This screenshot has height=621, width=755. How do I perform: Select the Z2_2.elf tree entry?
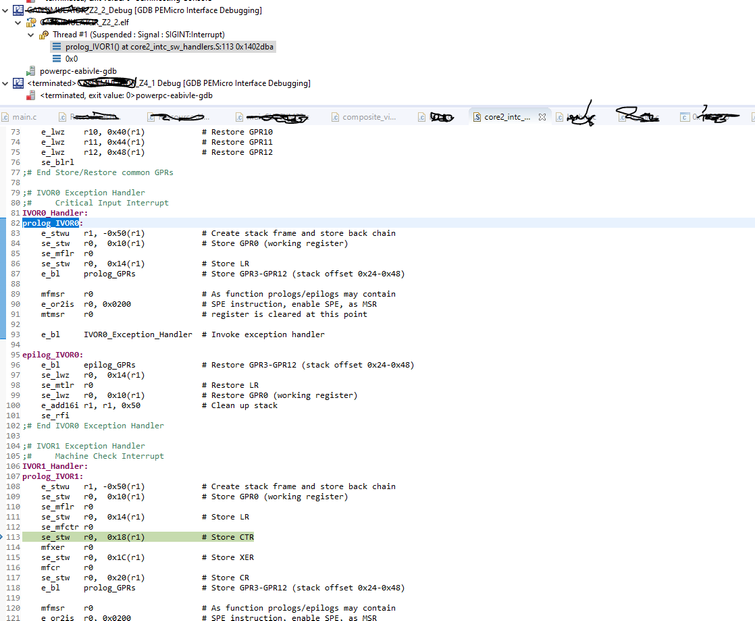[x=84, y=22]
